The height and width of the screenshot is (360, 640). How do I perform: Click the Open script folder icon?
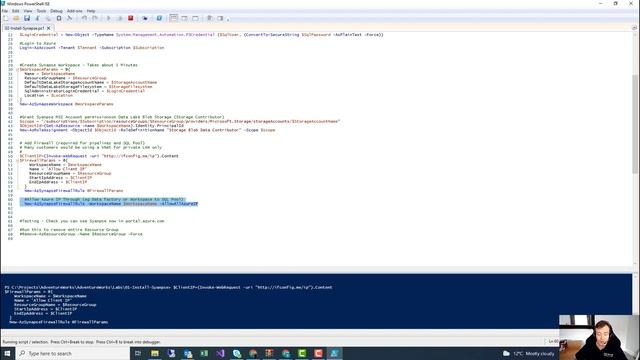16,18
